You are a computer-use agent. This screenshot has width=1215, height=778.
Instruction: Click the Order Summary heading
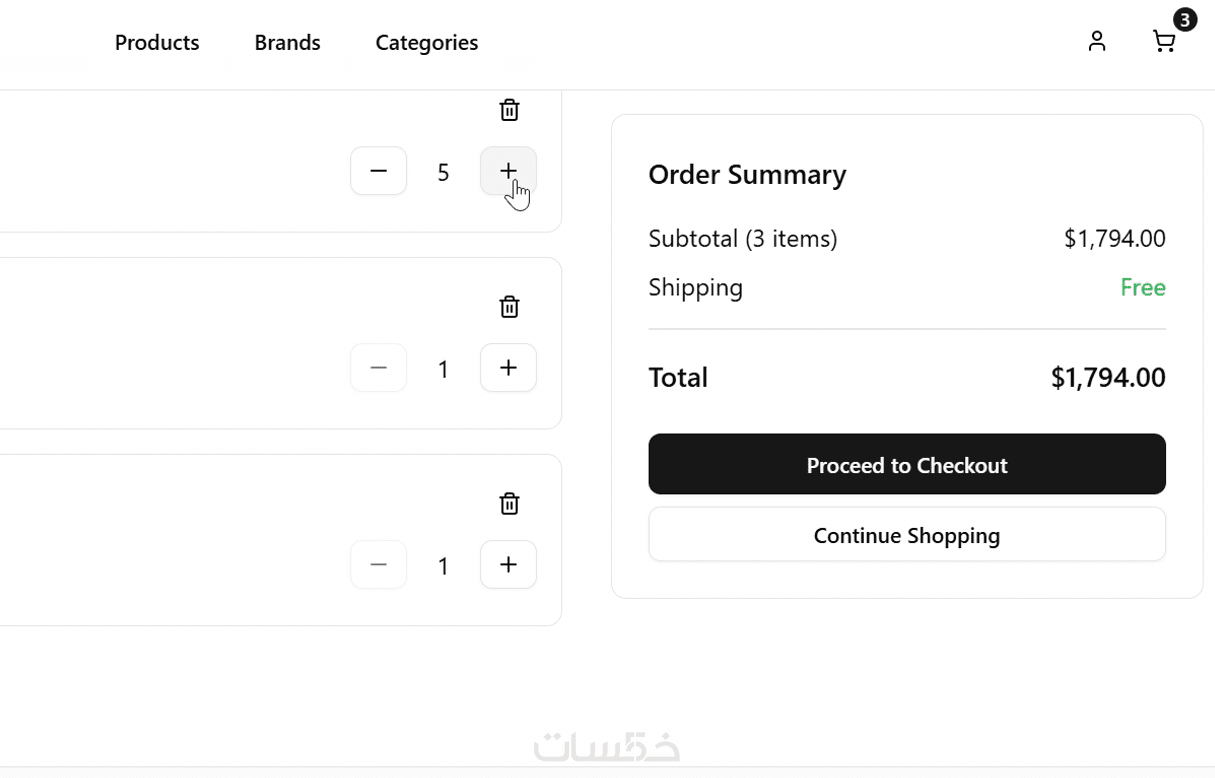(747, 174)
